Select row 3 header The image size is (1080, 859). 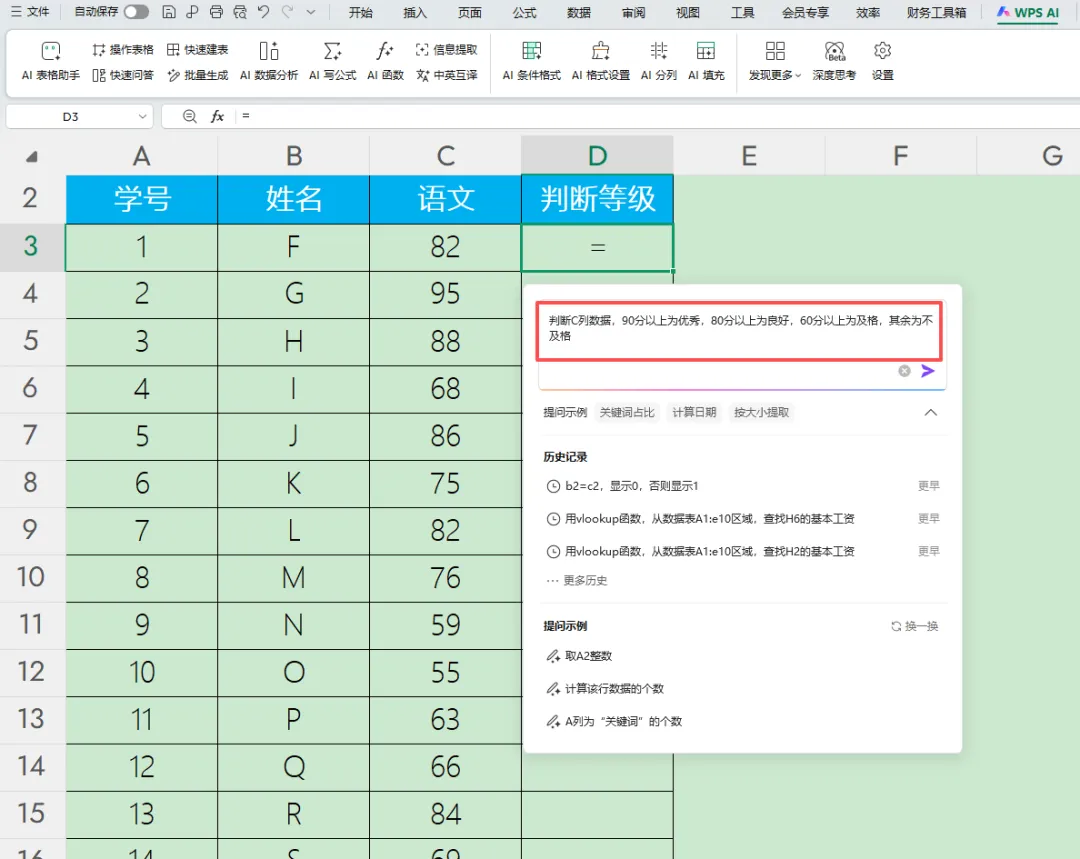(31, 247)
